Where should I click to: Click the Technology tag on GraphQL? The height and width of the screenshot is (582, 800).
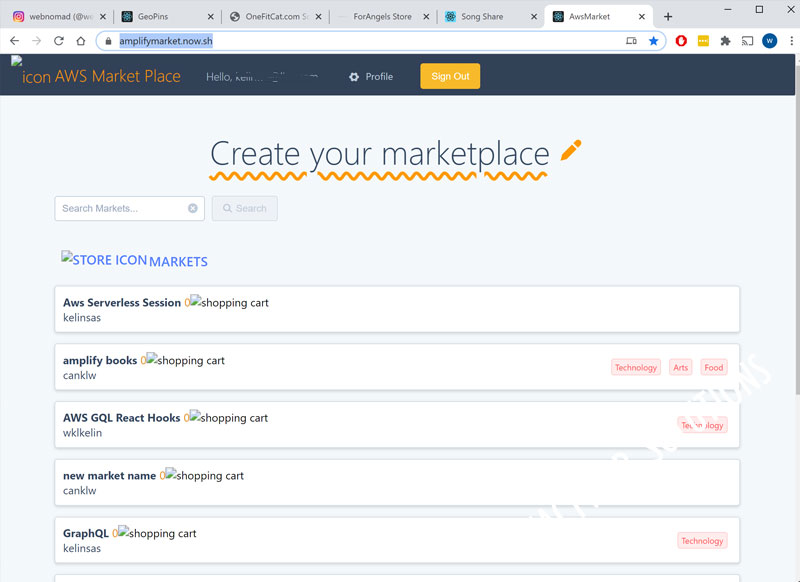pyautogui.click(x=702, y=541)
